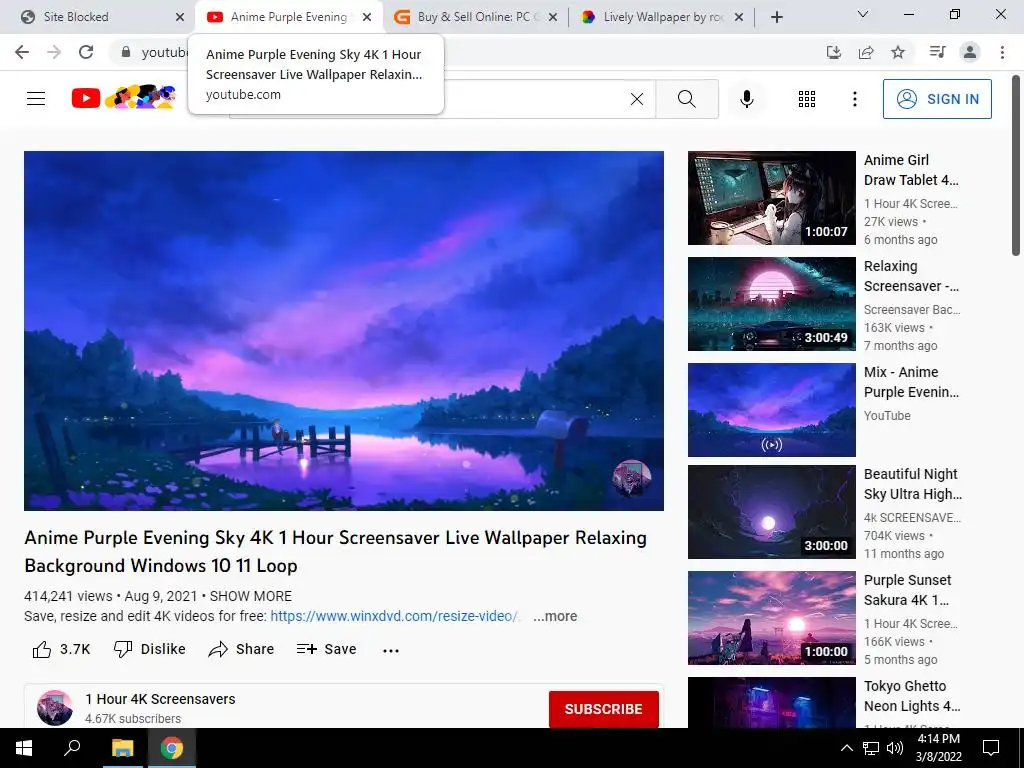The image size is (1024, 768).
Task: Click Beautiful Night Sky Ultra High title
Action: pyautogui.click(x=912, y=484)
